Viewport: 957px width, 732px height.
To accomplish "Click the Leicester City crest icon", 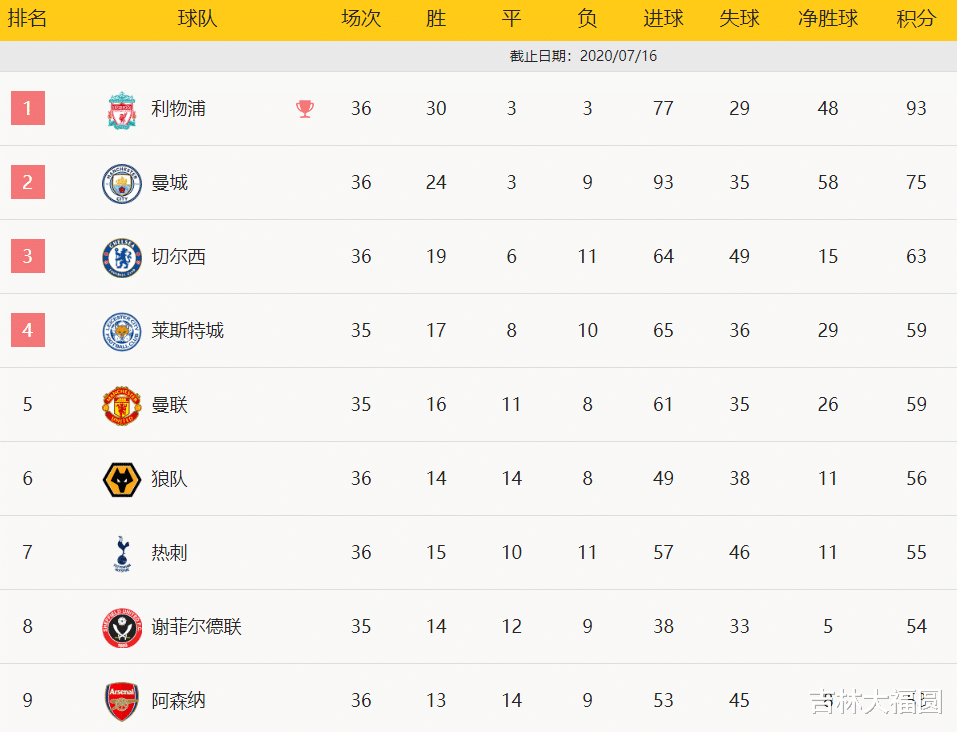I will click(122, 331).
